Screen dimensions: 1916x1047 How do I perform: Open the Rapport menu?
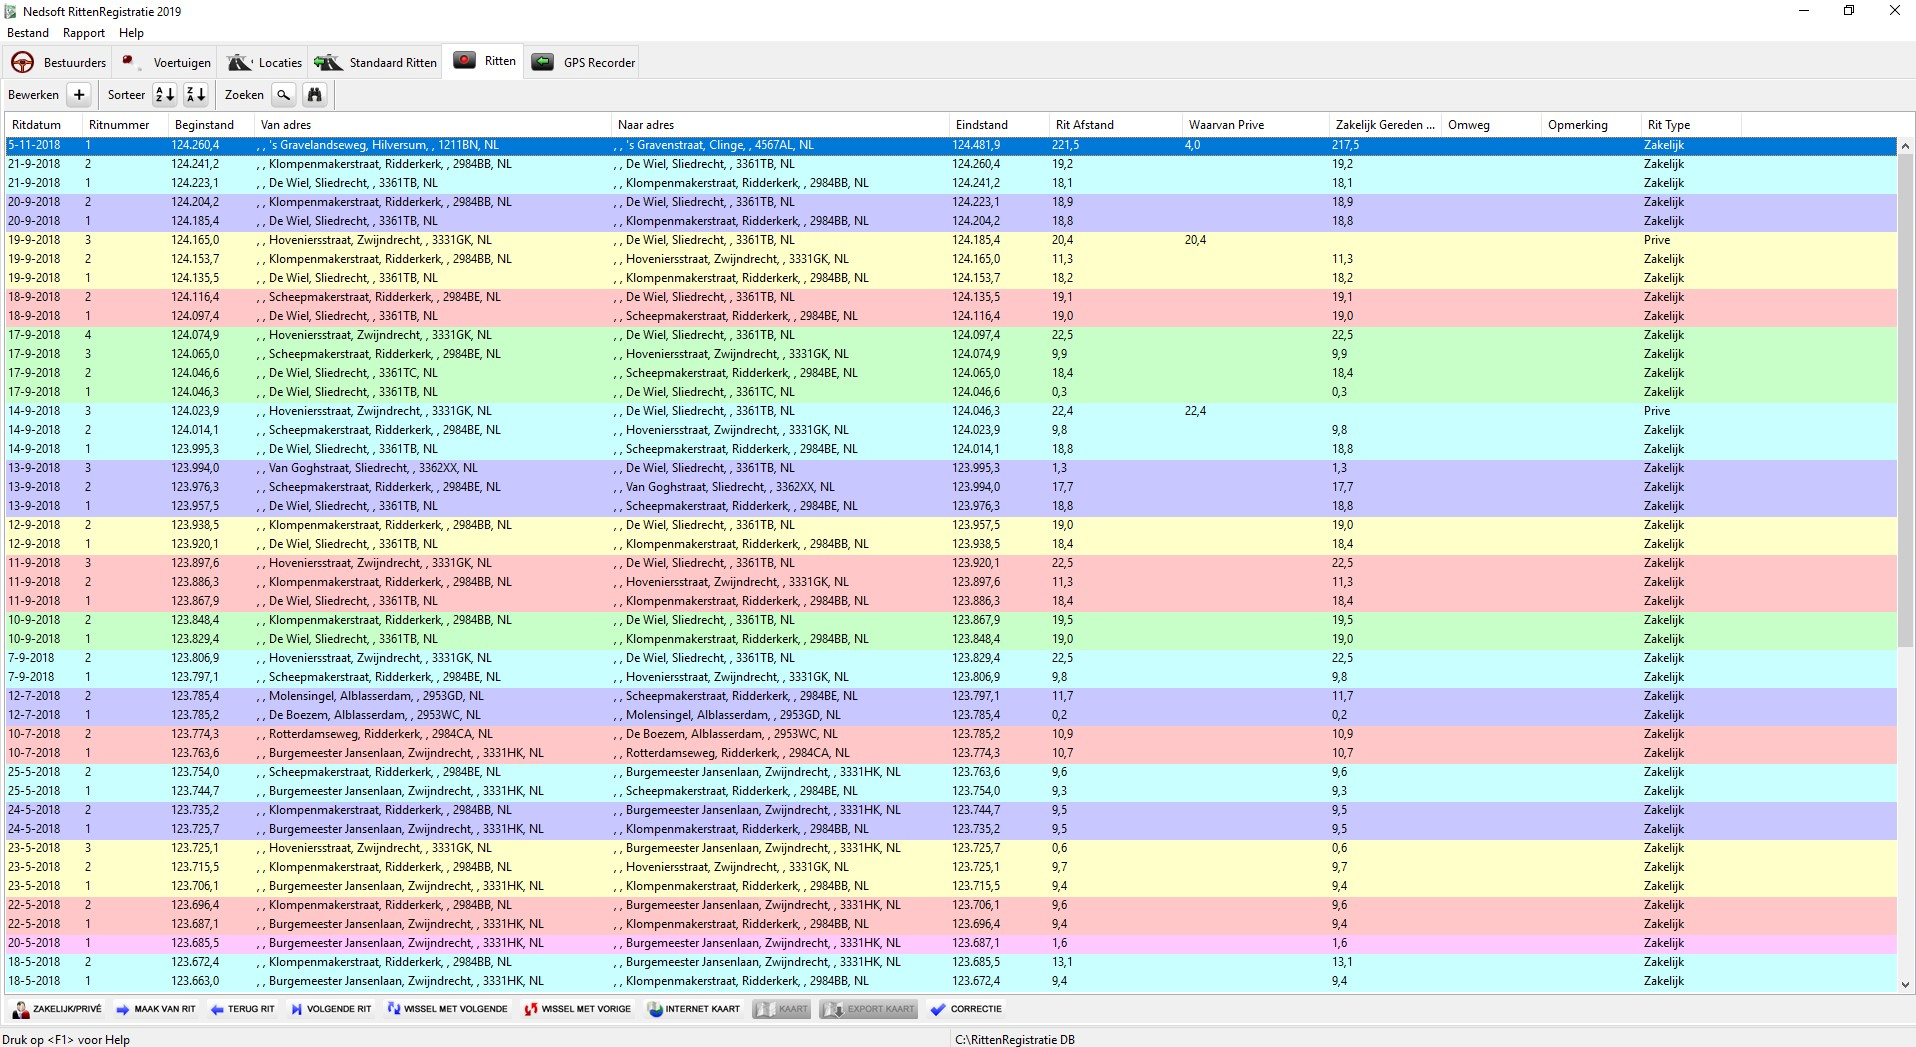pos(84,33)
